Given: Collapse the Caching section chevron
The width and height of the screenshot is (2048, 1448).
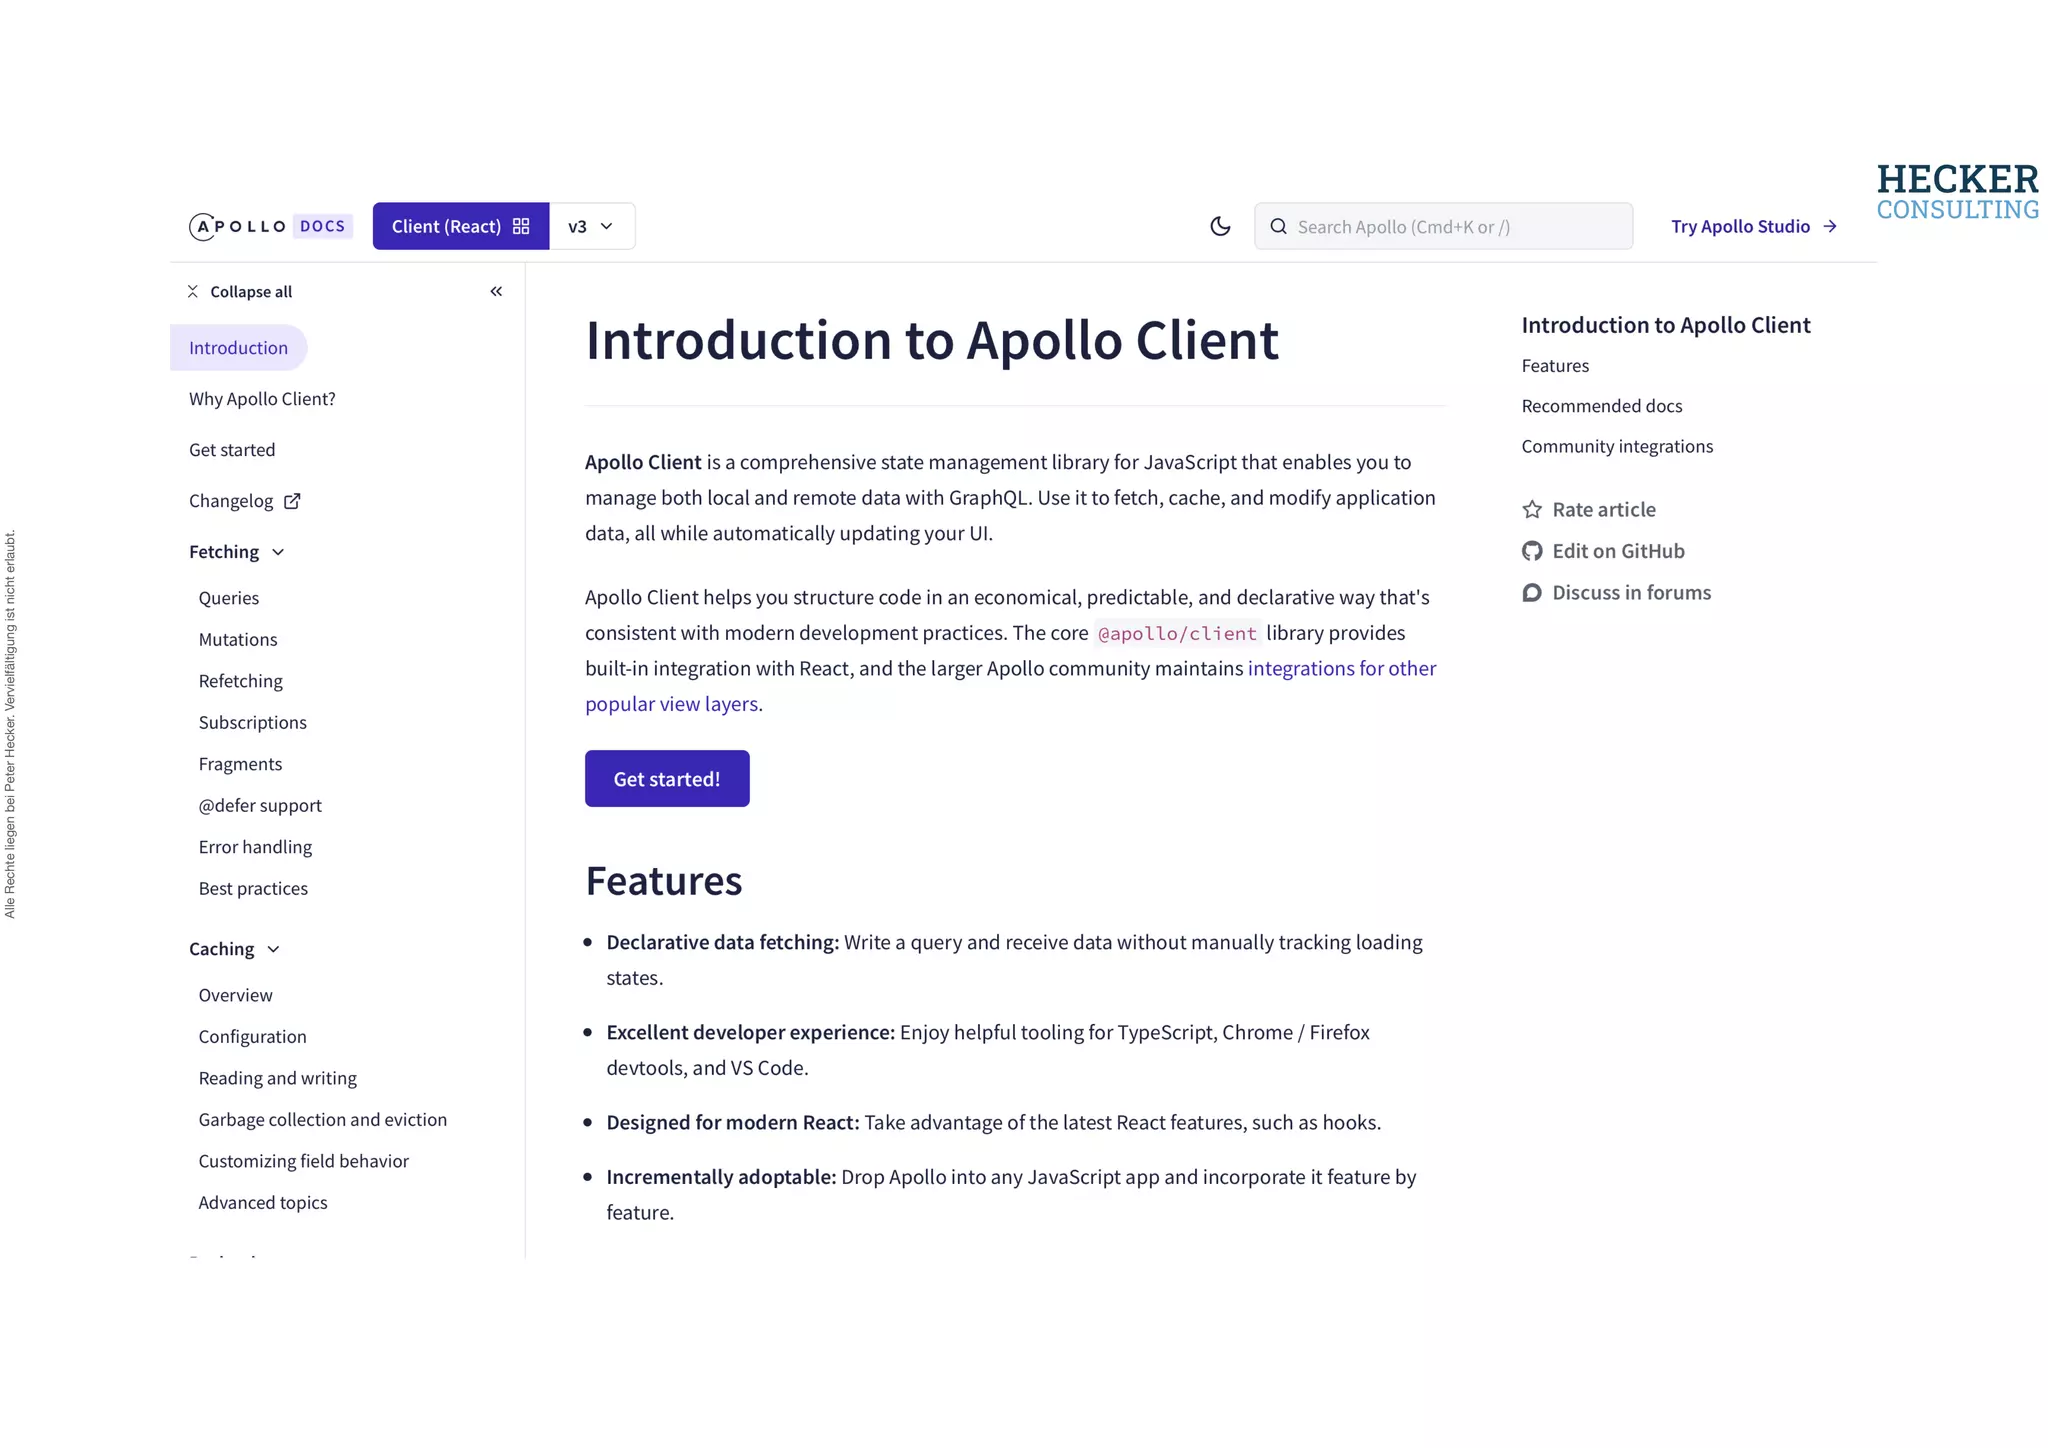Looking at the screenshot, I should coord(273,949).
